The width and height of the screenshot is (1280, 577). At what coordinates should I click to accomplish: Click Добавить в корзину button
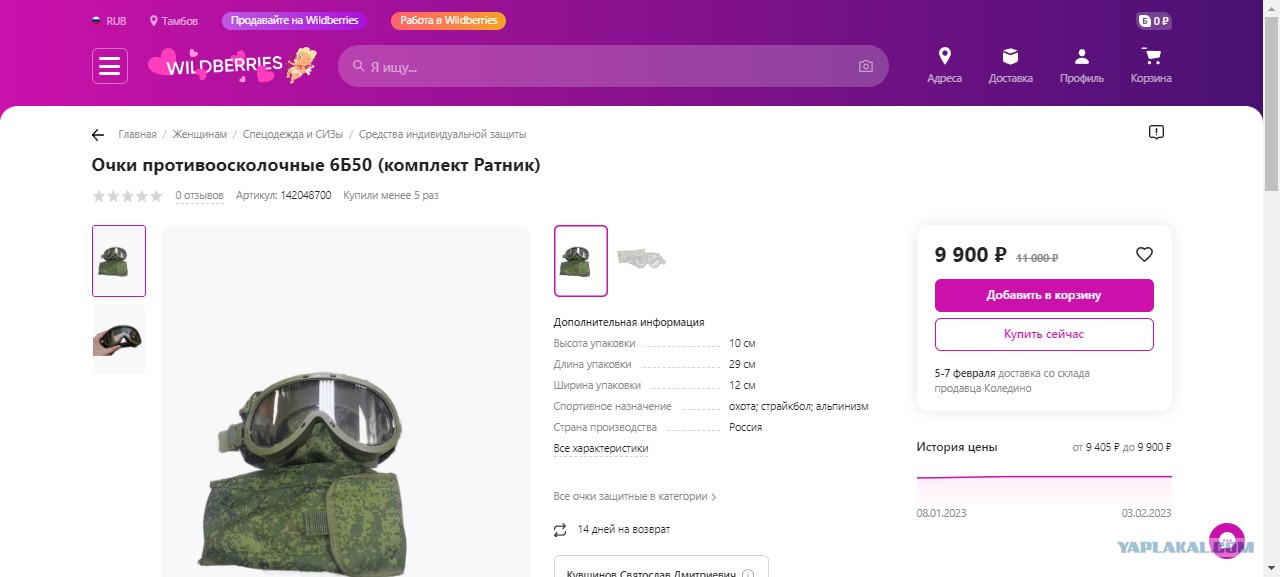click(1044, 295)
